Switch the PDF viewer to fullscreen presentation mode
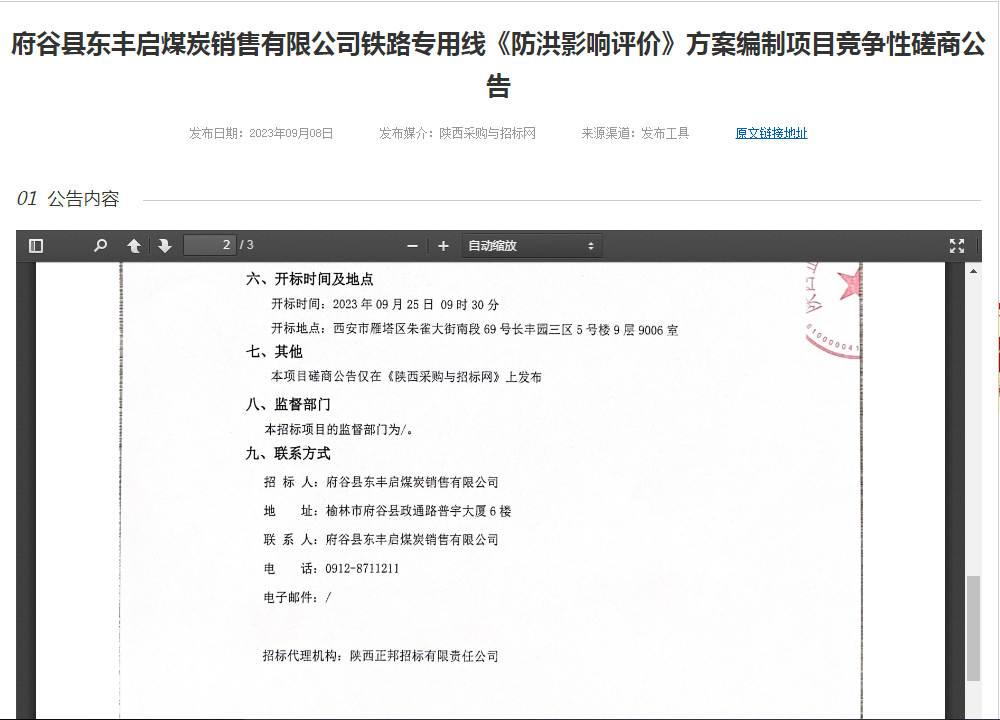 [x=957, y=246]
